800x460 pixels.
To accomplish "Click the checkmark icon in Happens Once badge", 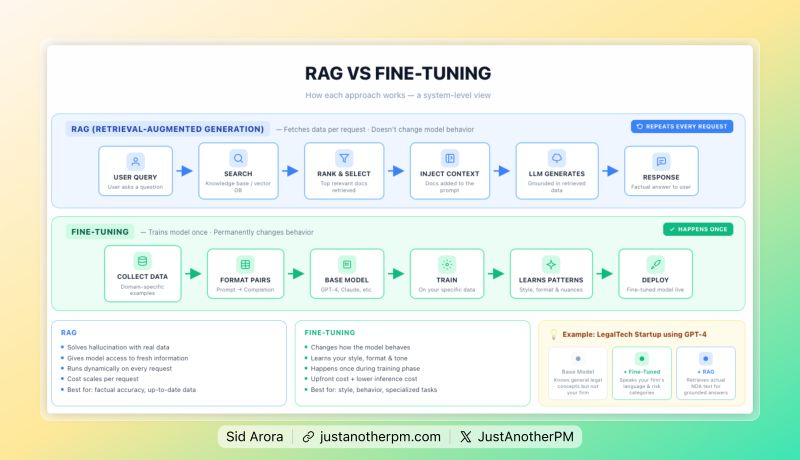I will pyautogui.click(x=672, y=229).
